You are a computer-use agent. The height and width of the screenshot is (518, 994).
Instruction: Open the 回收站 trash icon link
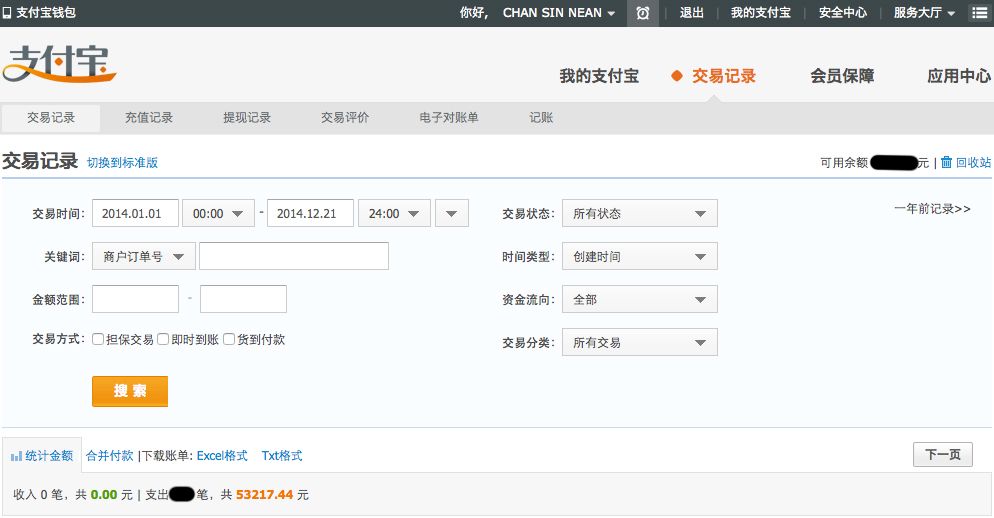947,162
